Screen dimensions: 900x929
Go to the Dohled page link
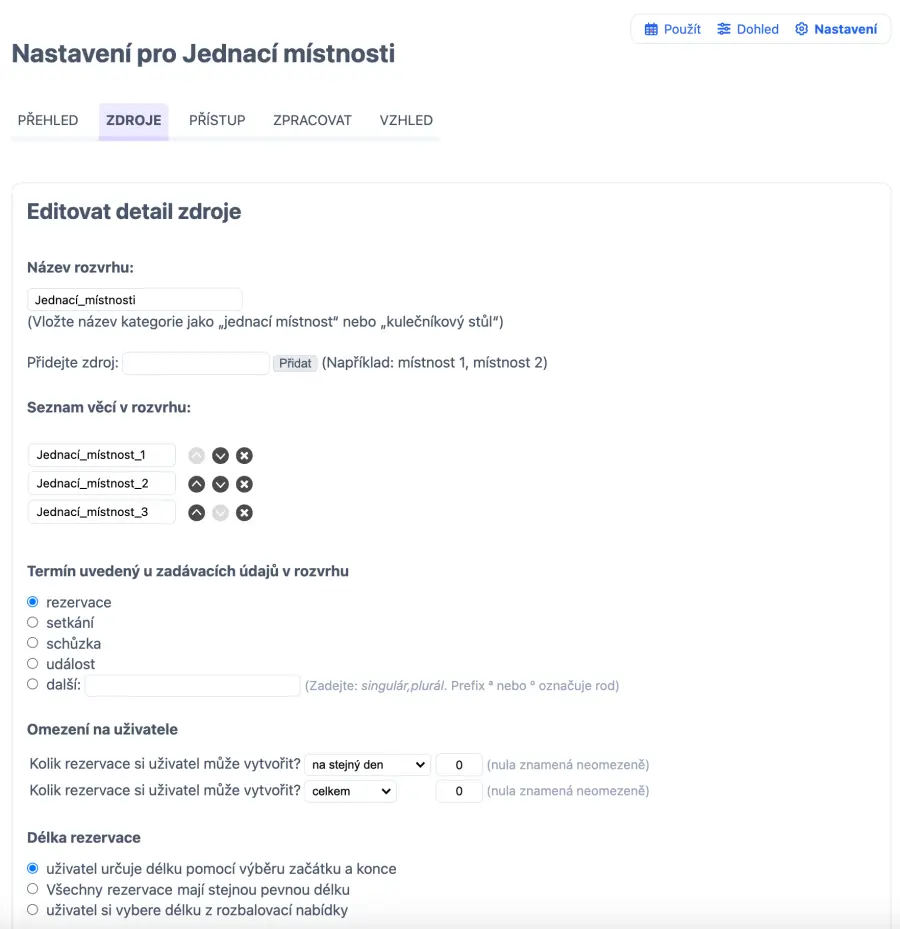click(748, 29)
